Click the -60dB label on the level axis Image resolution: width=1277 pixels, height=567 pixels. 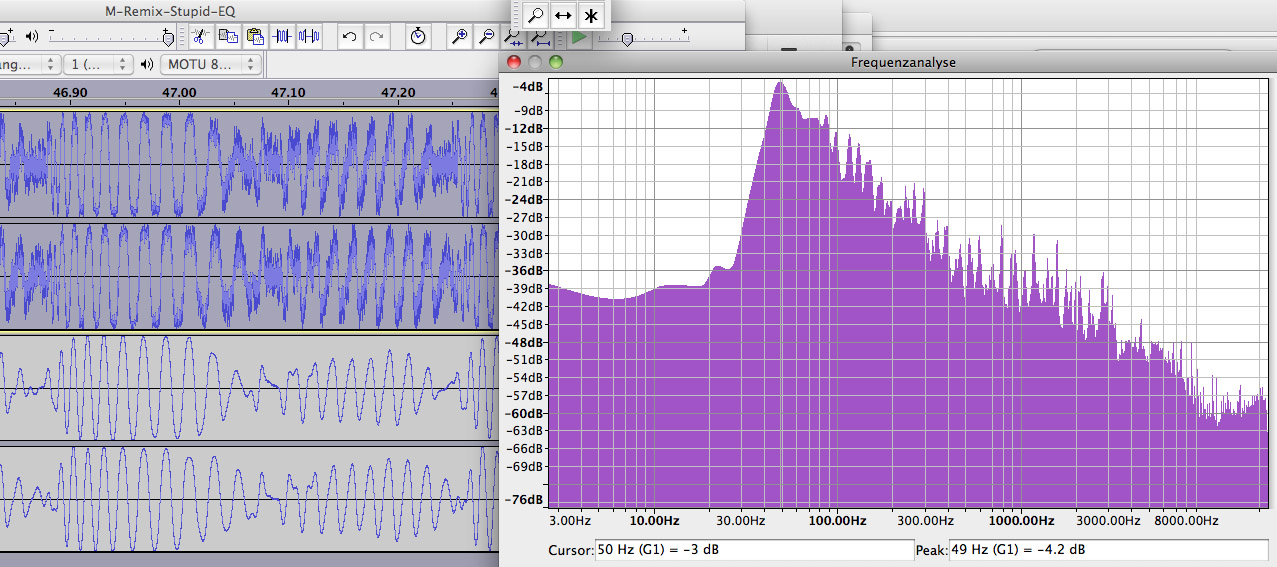[x=526, y=412]
